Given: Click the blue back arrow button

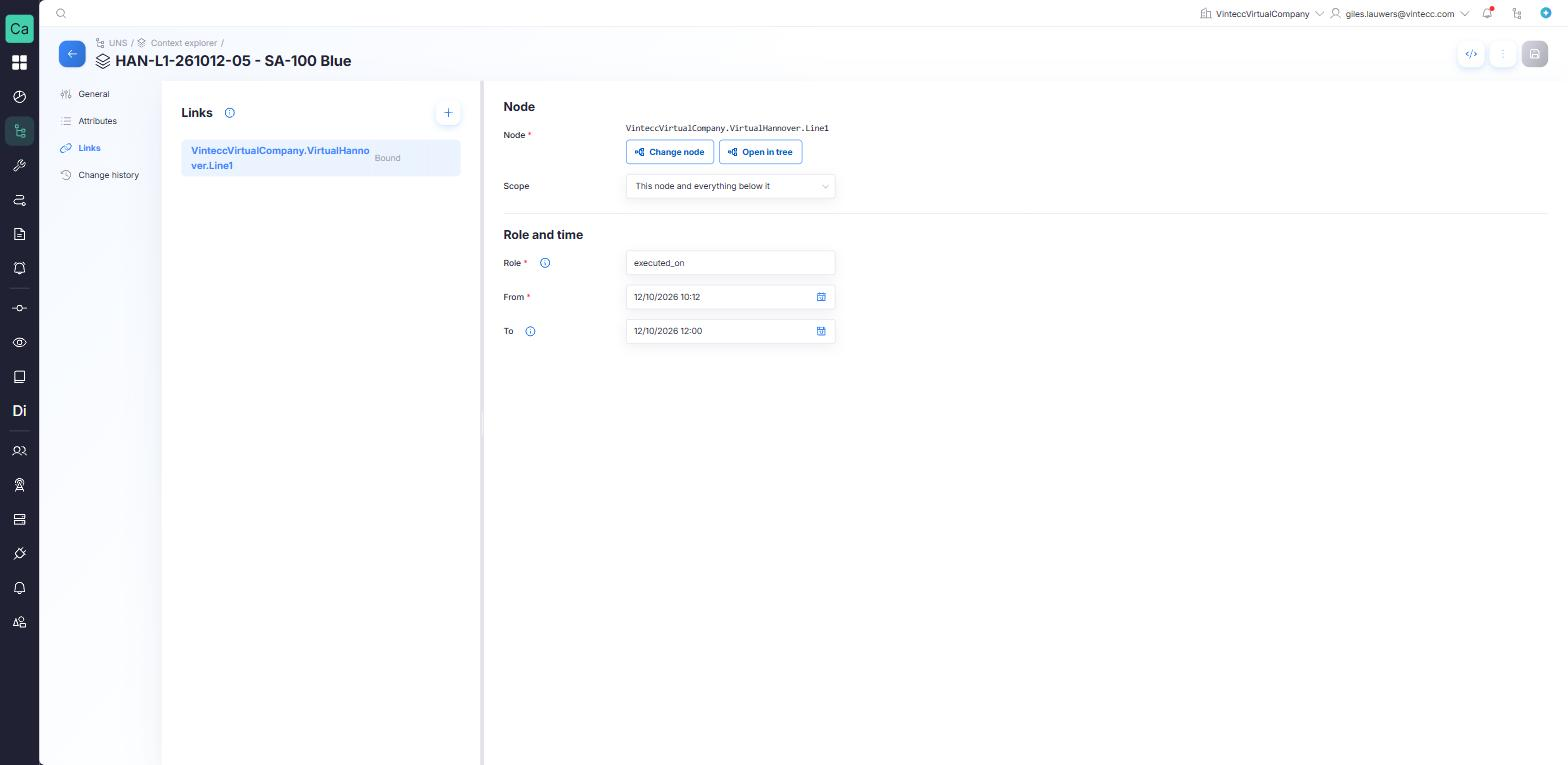Looking at the screenshot, I should click(x=72, y=54).
